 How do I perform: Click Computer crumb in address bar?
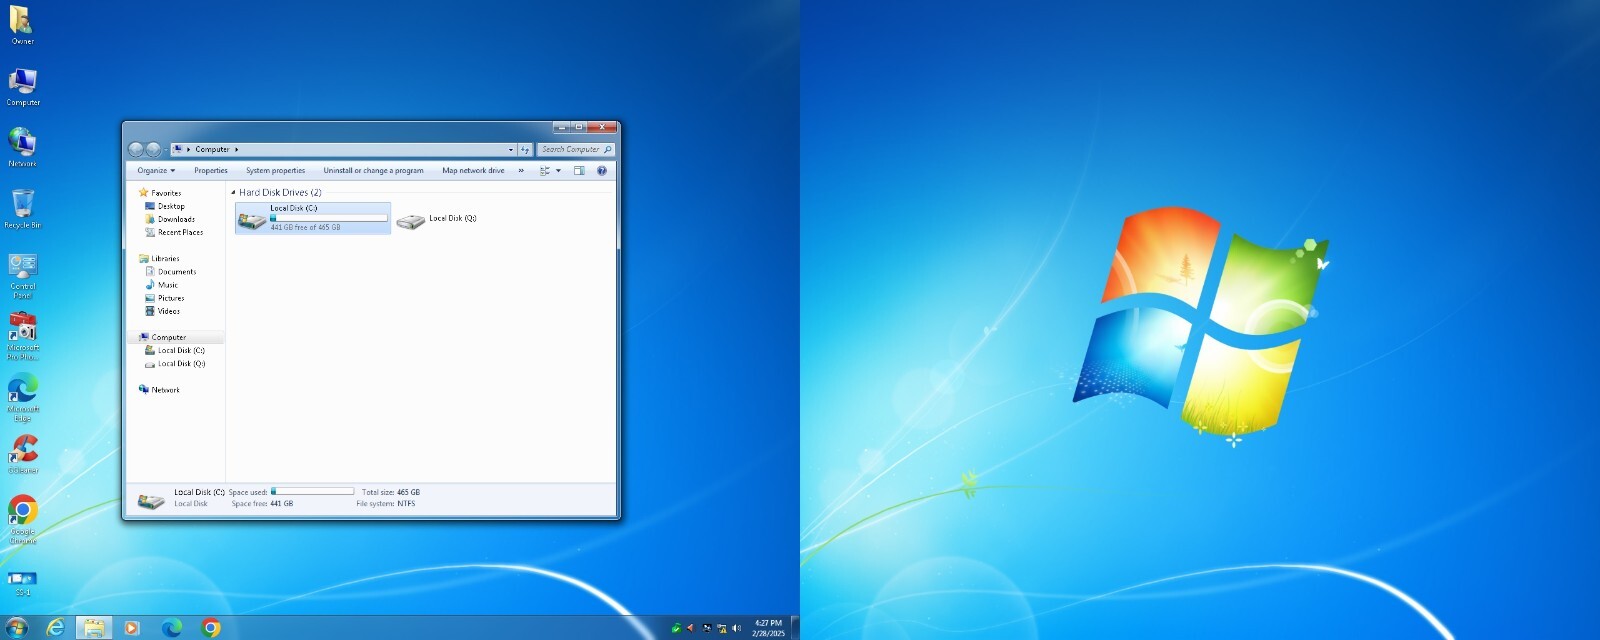(x=212, y=150)
